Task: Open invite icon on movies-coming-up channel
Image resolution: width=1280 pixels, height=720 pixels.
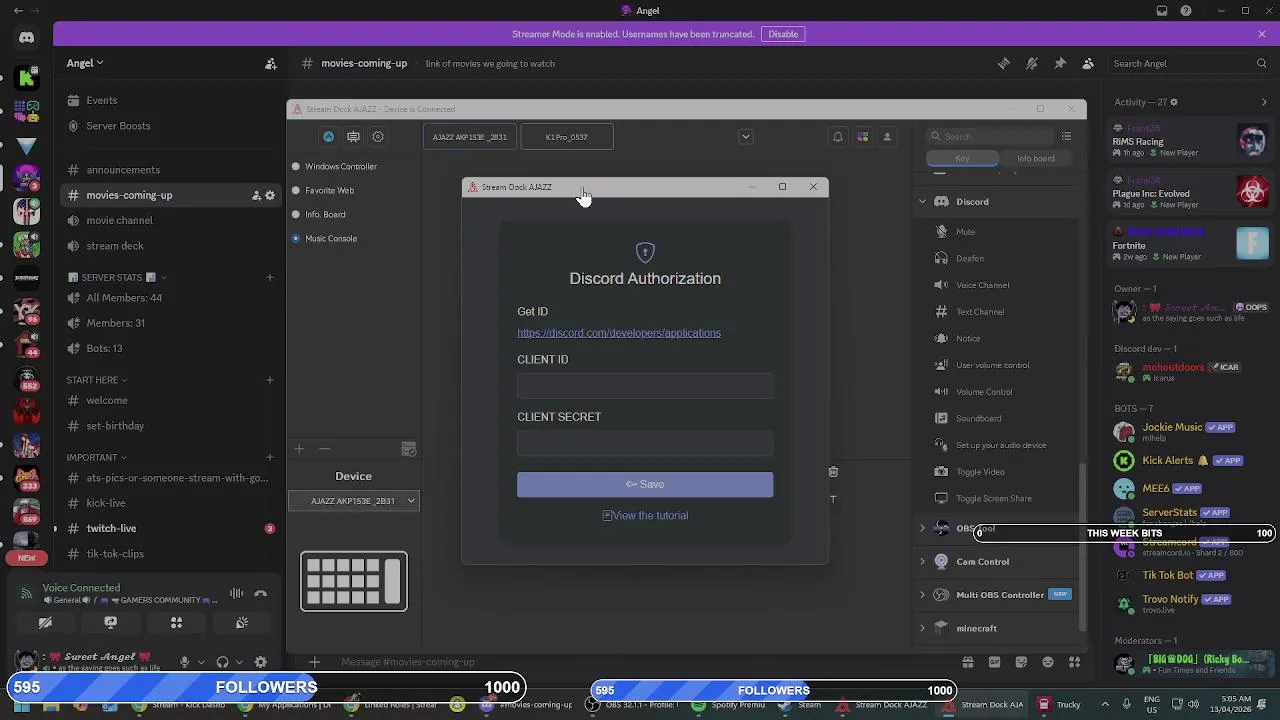Action: point(256,195)
